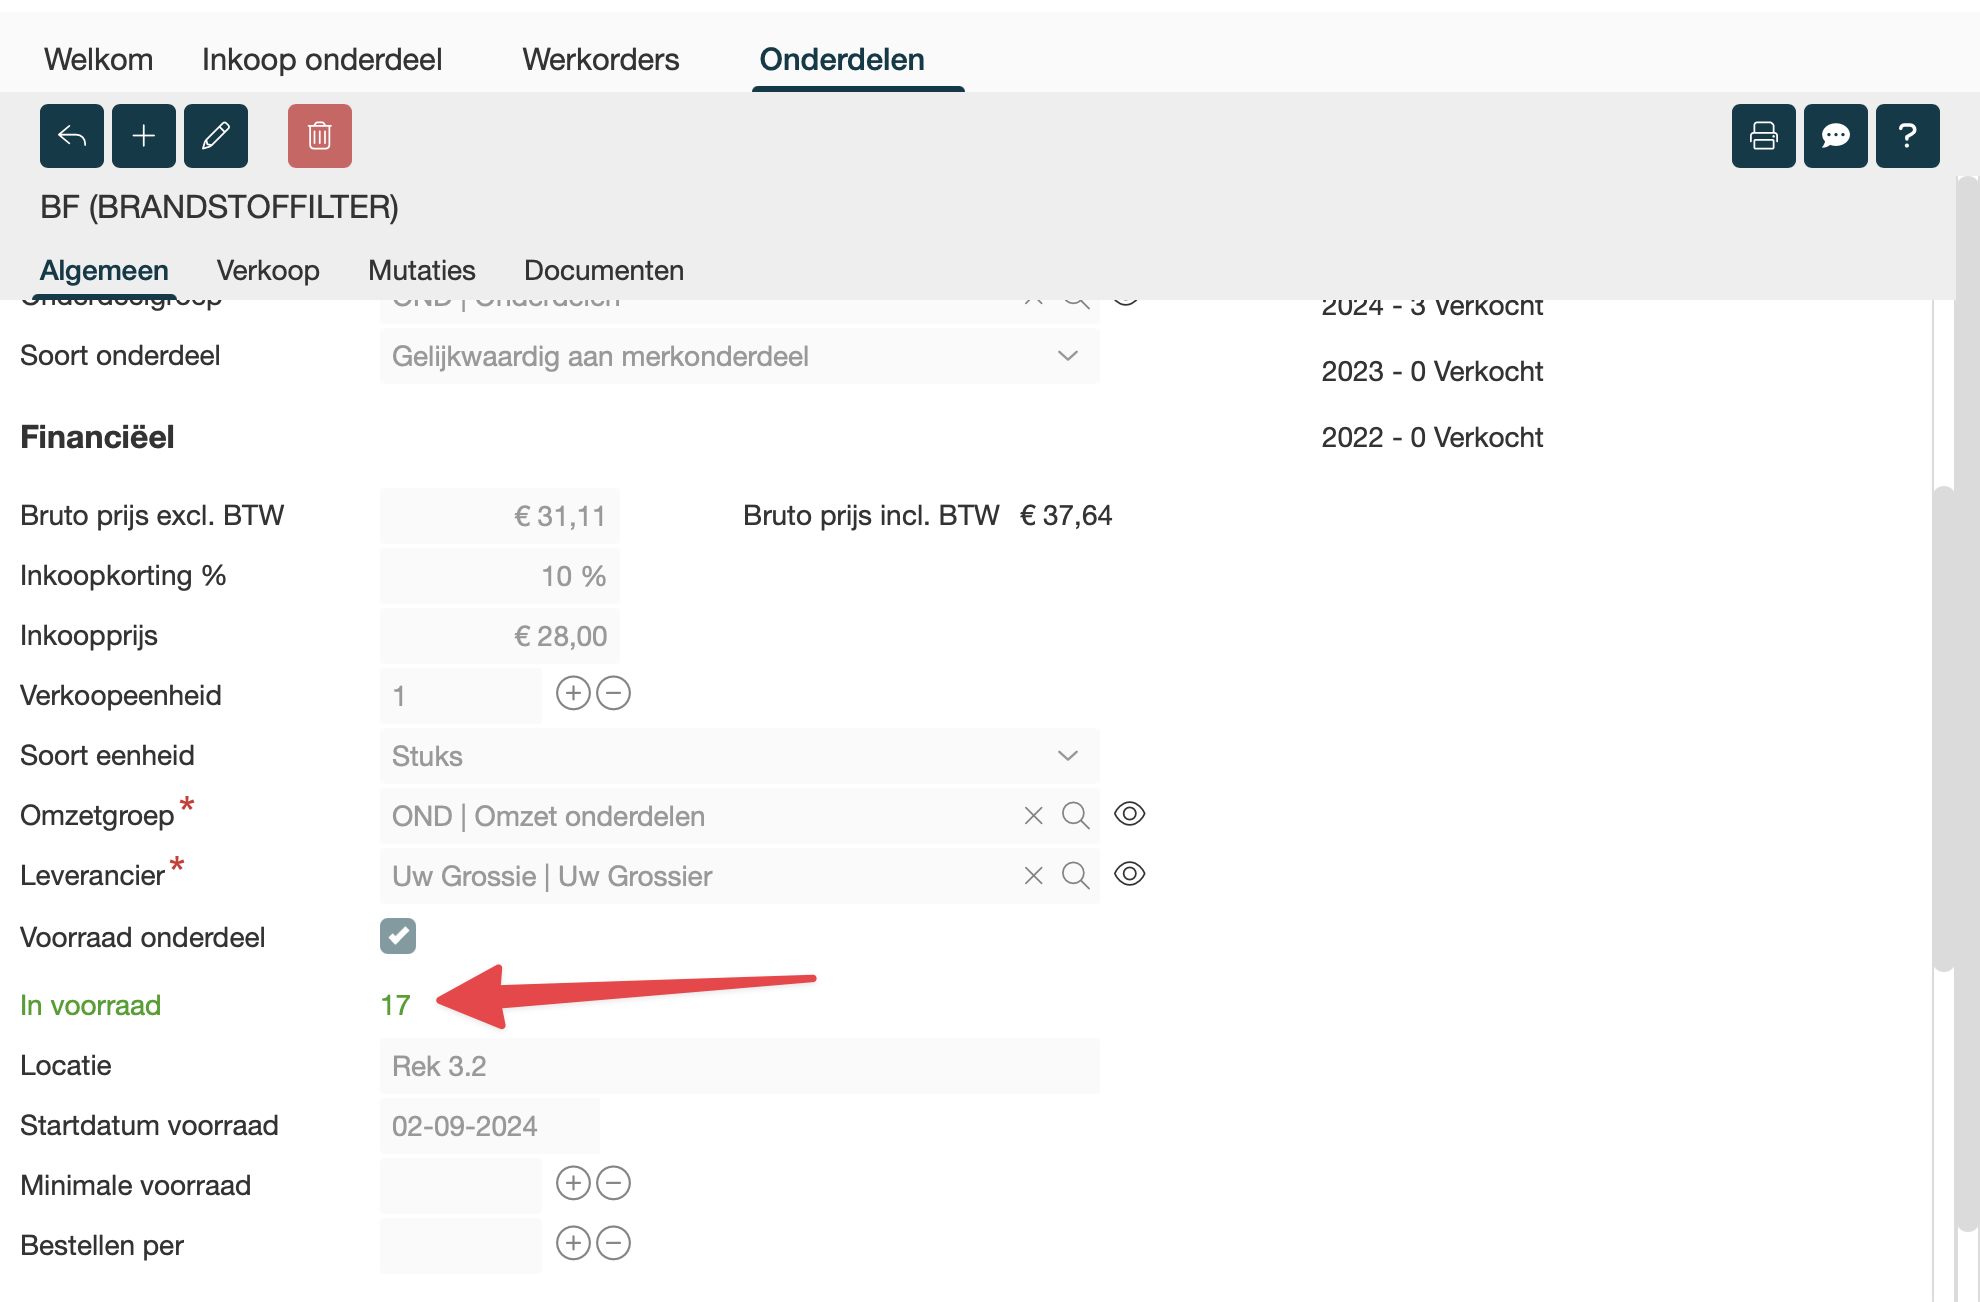Click eye icon next to Leverancier

(x=1130, y=874)
